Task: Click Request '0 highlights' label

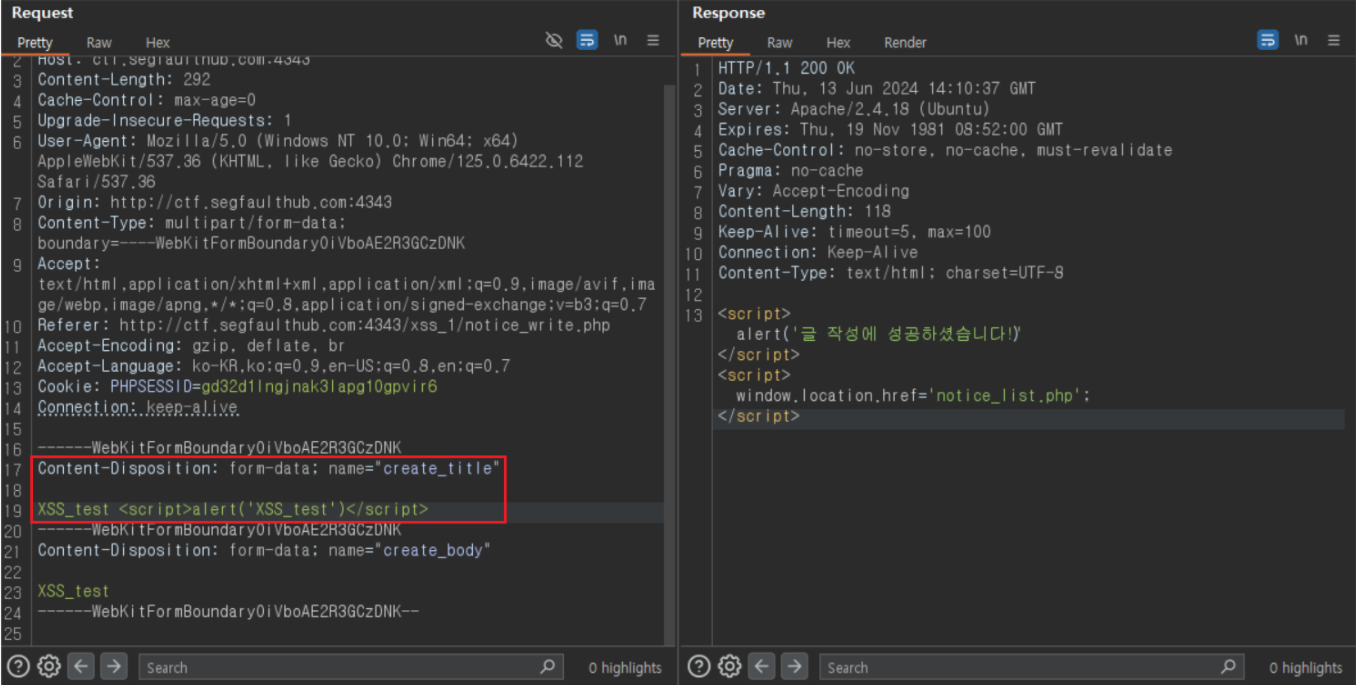Action: click(625, 667)
